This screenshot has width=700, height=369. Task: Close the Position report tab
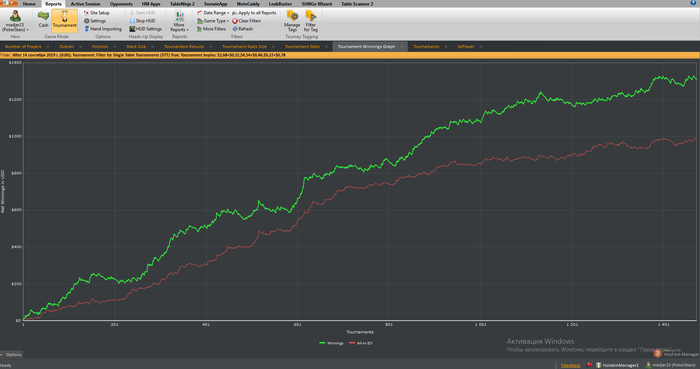click(115, 46)
